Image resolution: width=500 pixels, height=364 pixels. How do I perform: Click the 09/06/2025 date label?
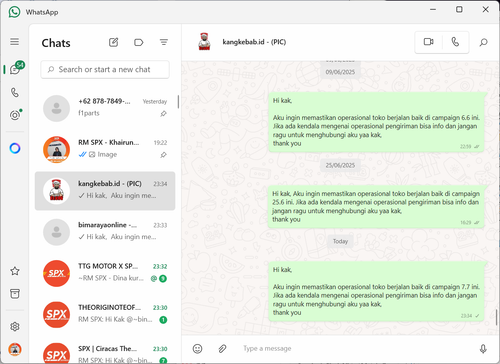340,72
